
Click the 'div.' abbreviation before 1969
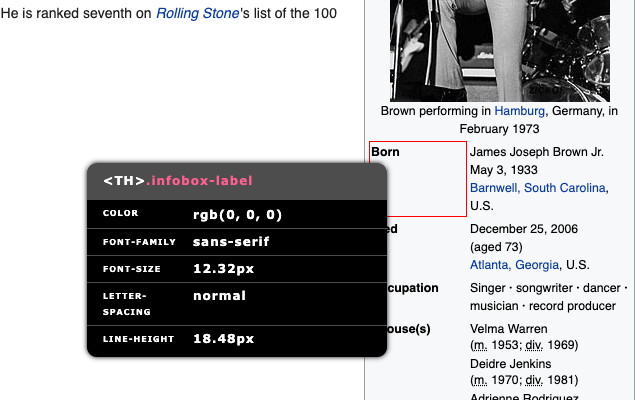(x=534, y=345)
